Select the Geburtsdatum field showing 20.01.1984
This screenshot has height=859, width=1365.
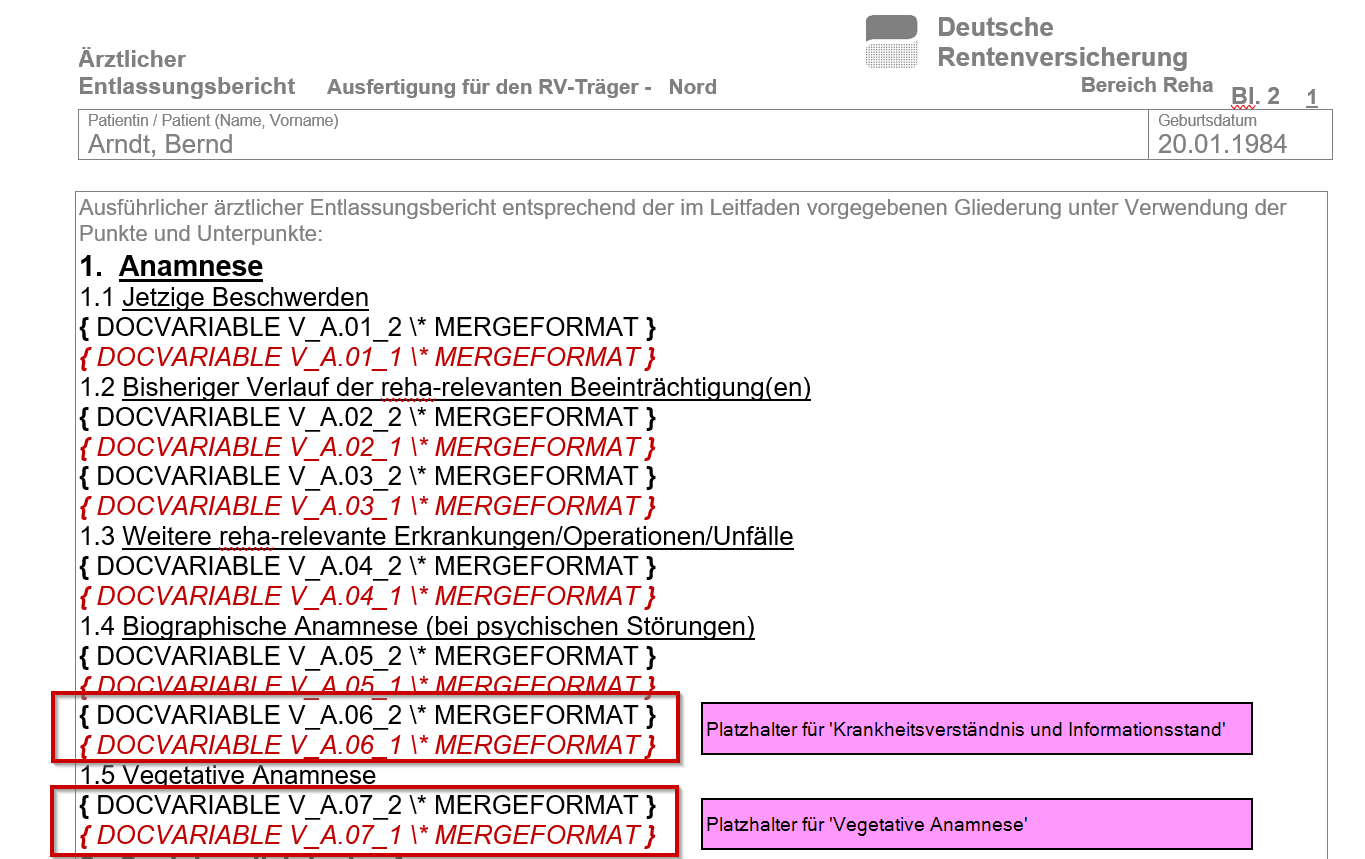(1222, 144)
